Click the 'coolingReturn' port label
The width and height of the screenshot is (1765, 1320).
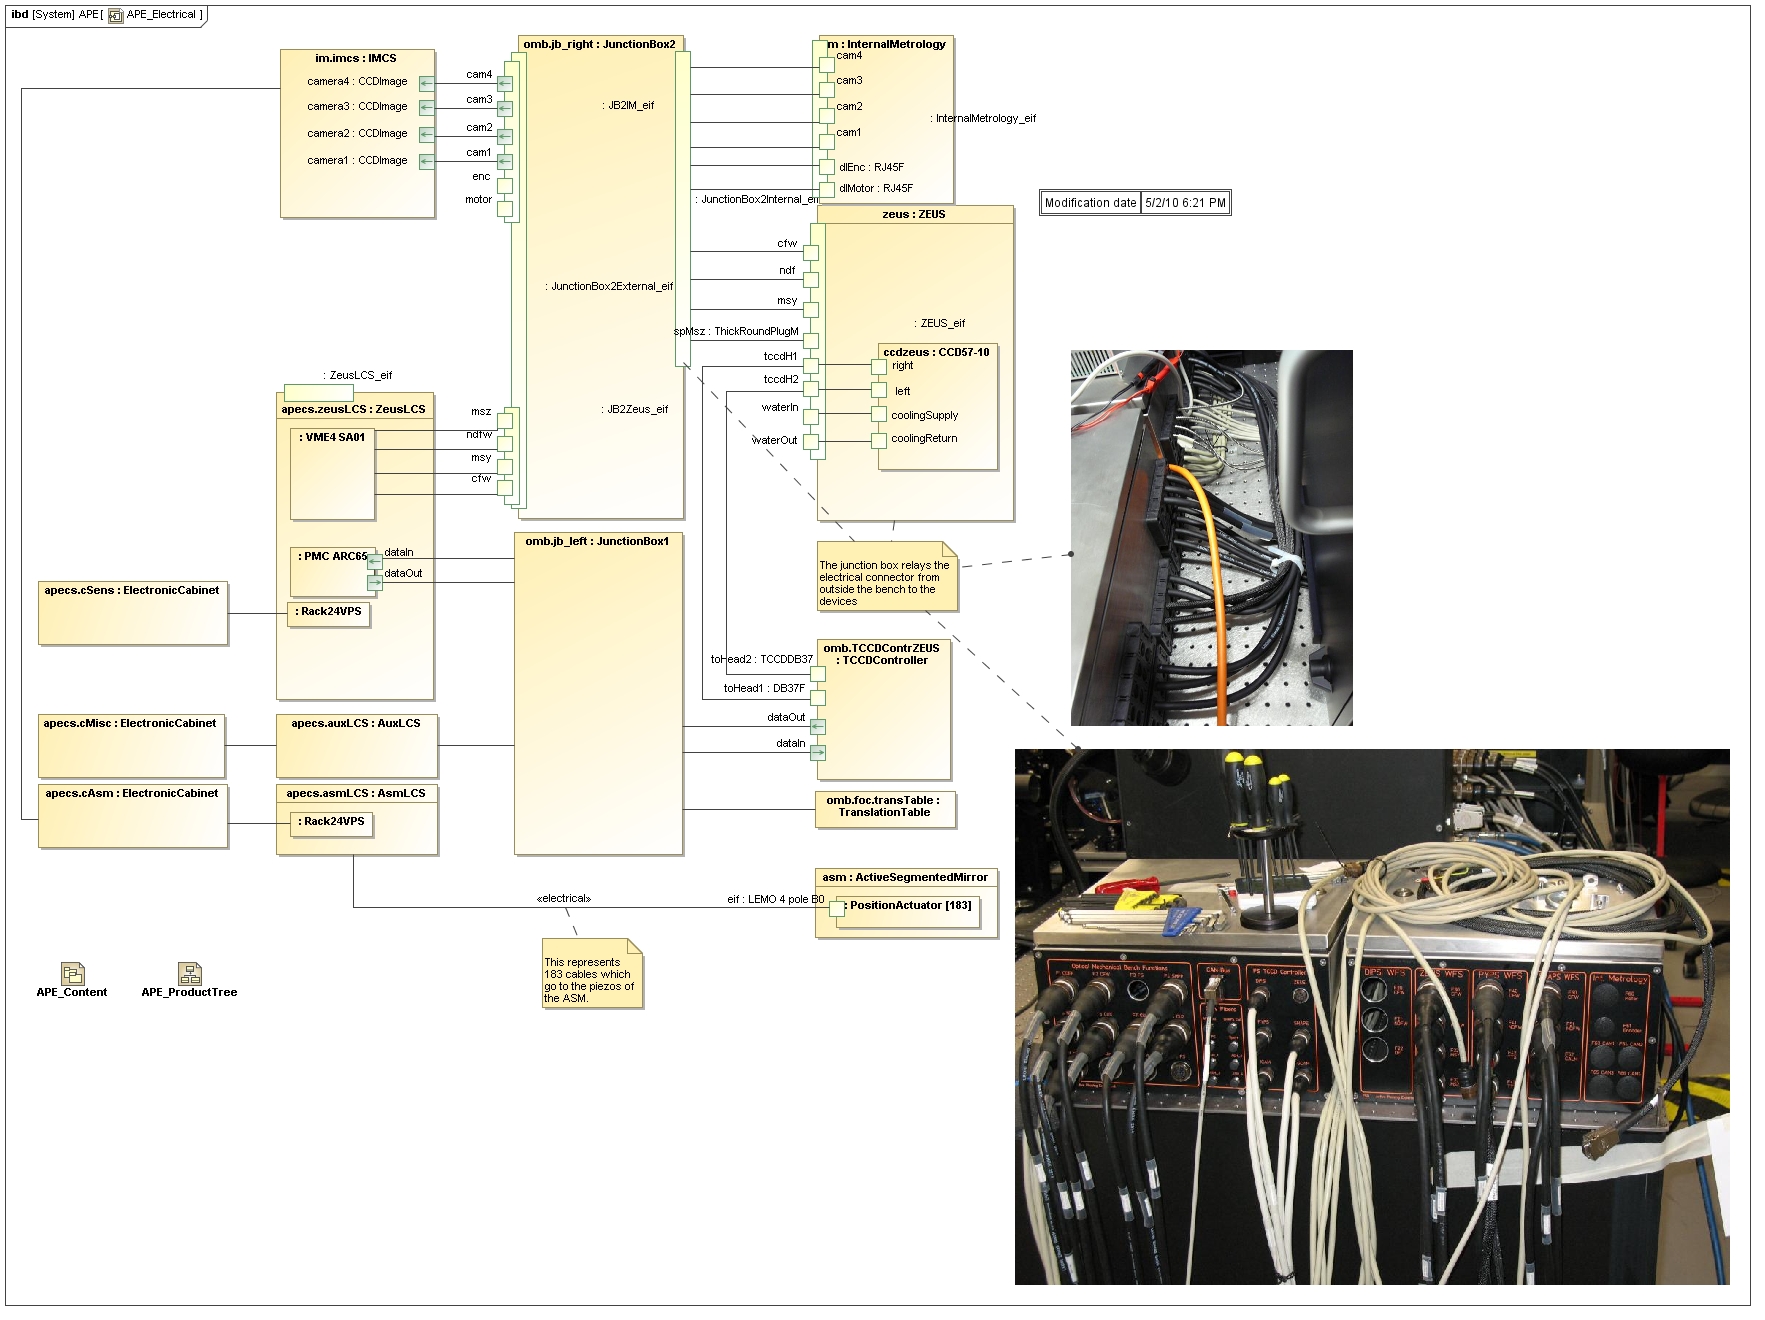click(924, 438)
